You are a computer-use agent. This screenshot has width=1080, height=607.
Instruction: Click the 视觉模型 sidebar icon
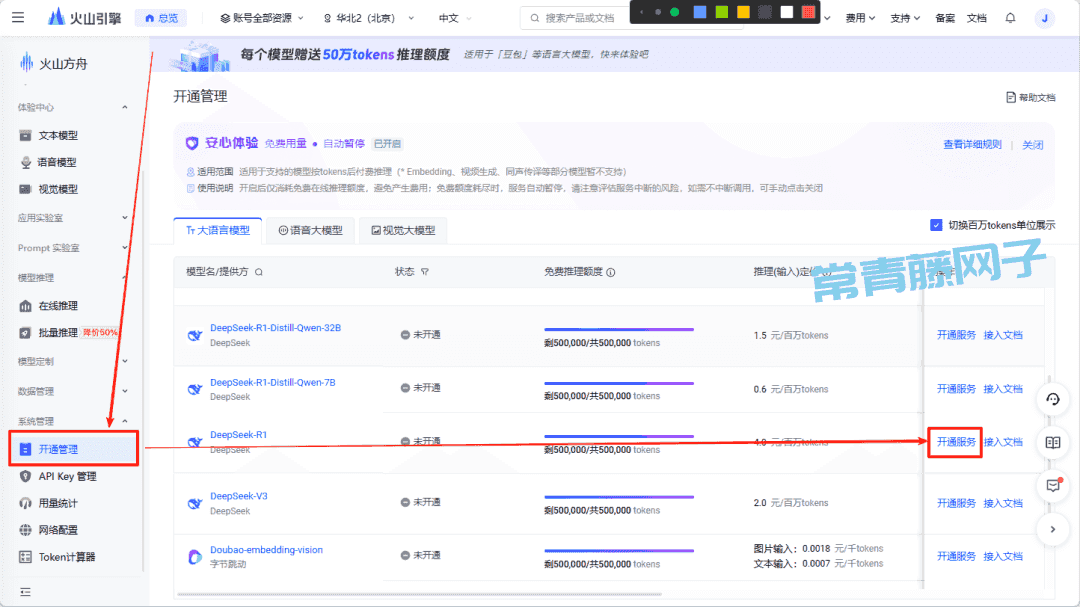[25, 189]
